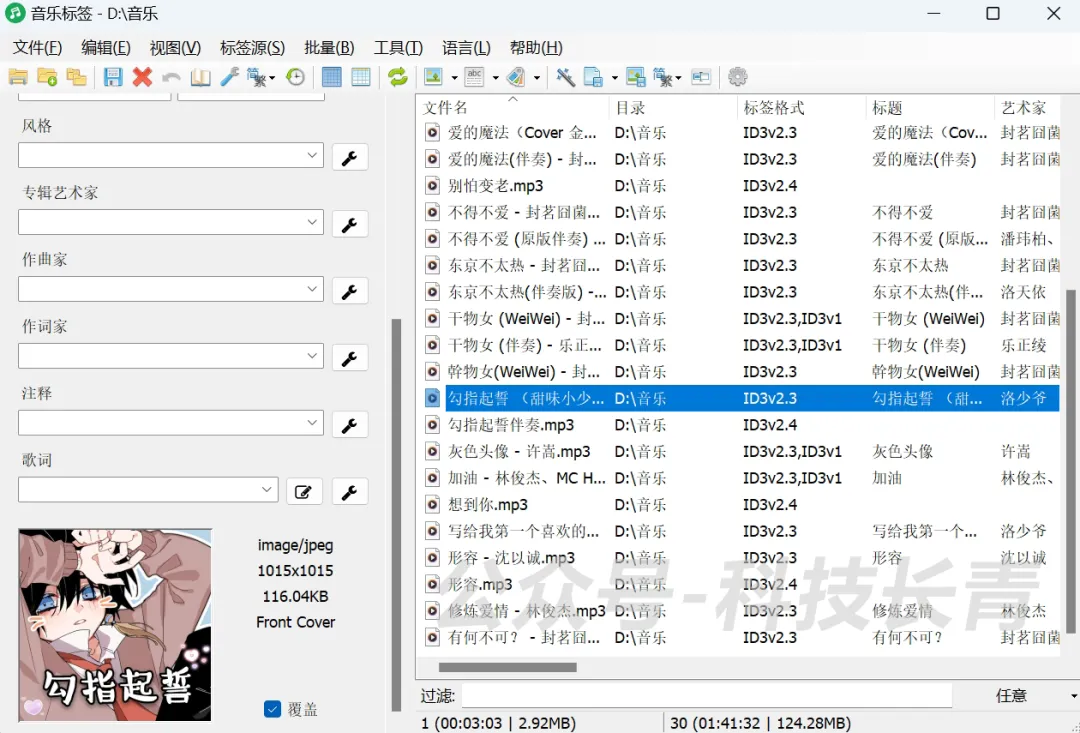Screen dimensions: 1080x733
Task: Click the horizontal scrollbar of file list
Action: [x=508, y=667]
